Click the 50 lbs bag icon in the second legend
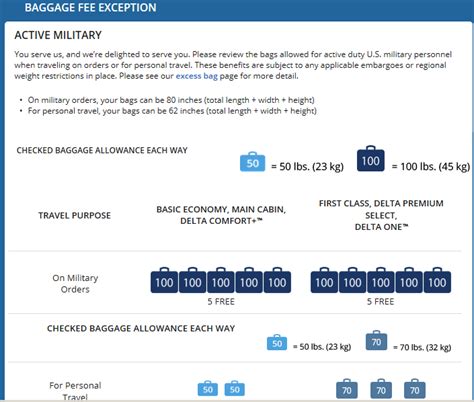 point(277,342)
